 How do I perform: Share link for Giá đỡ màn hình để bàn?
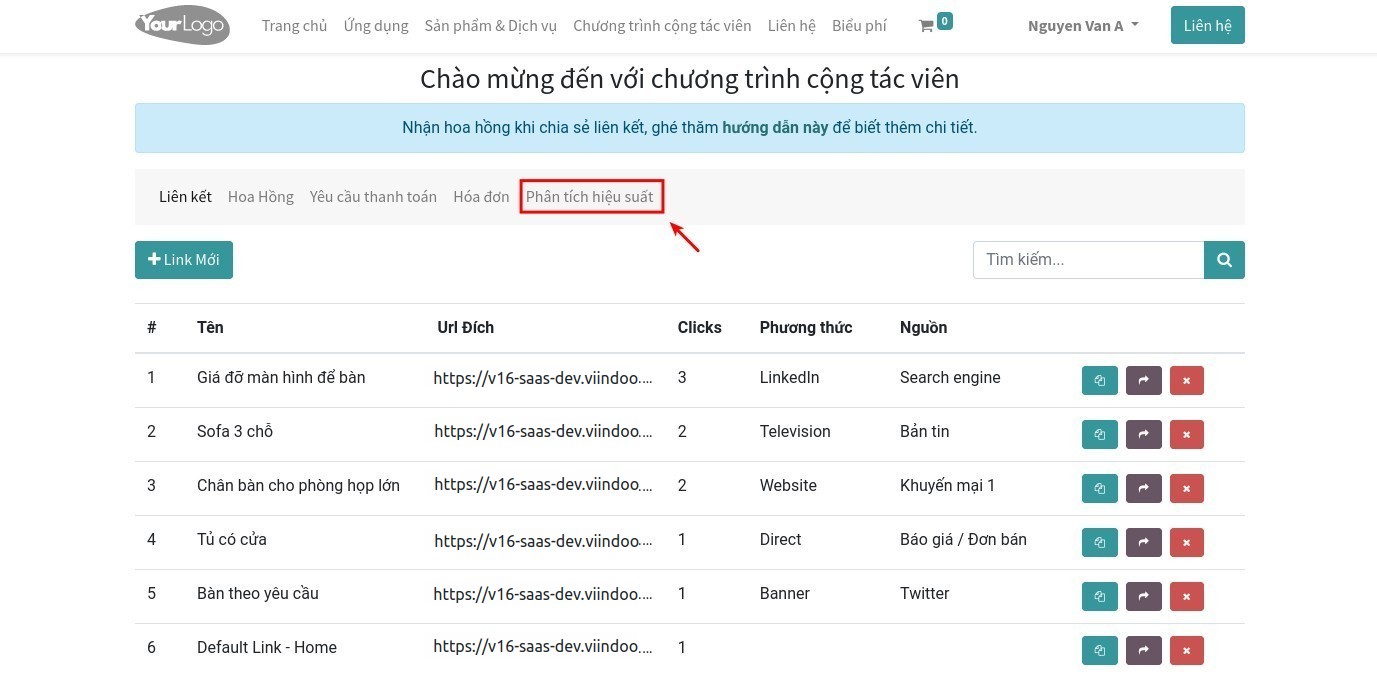coord(1143,381)
